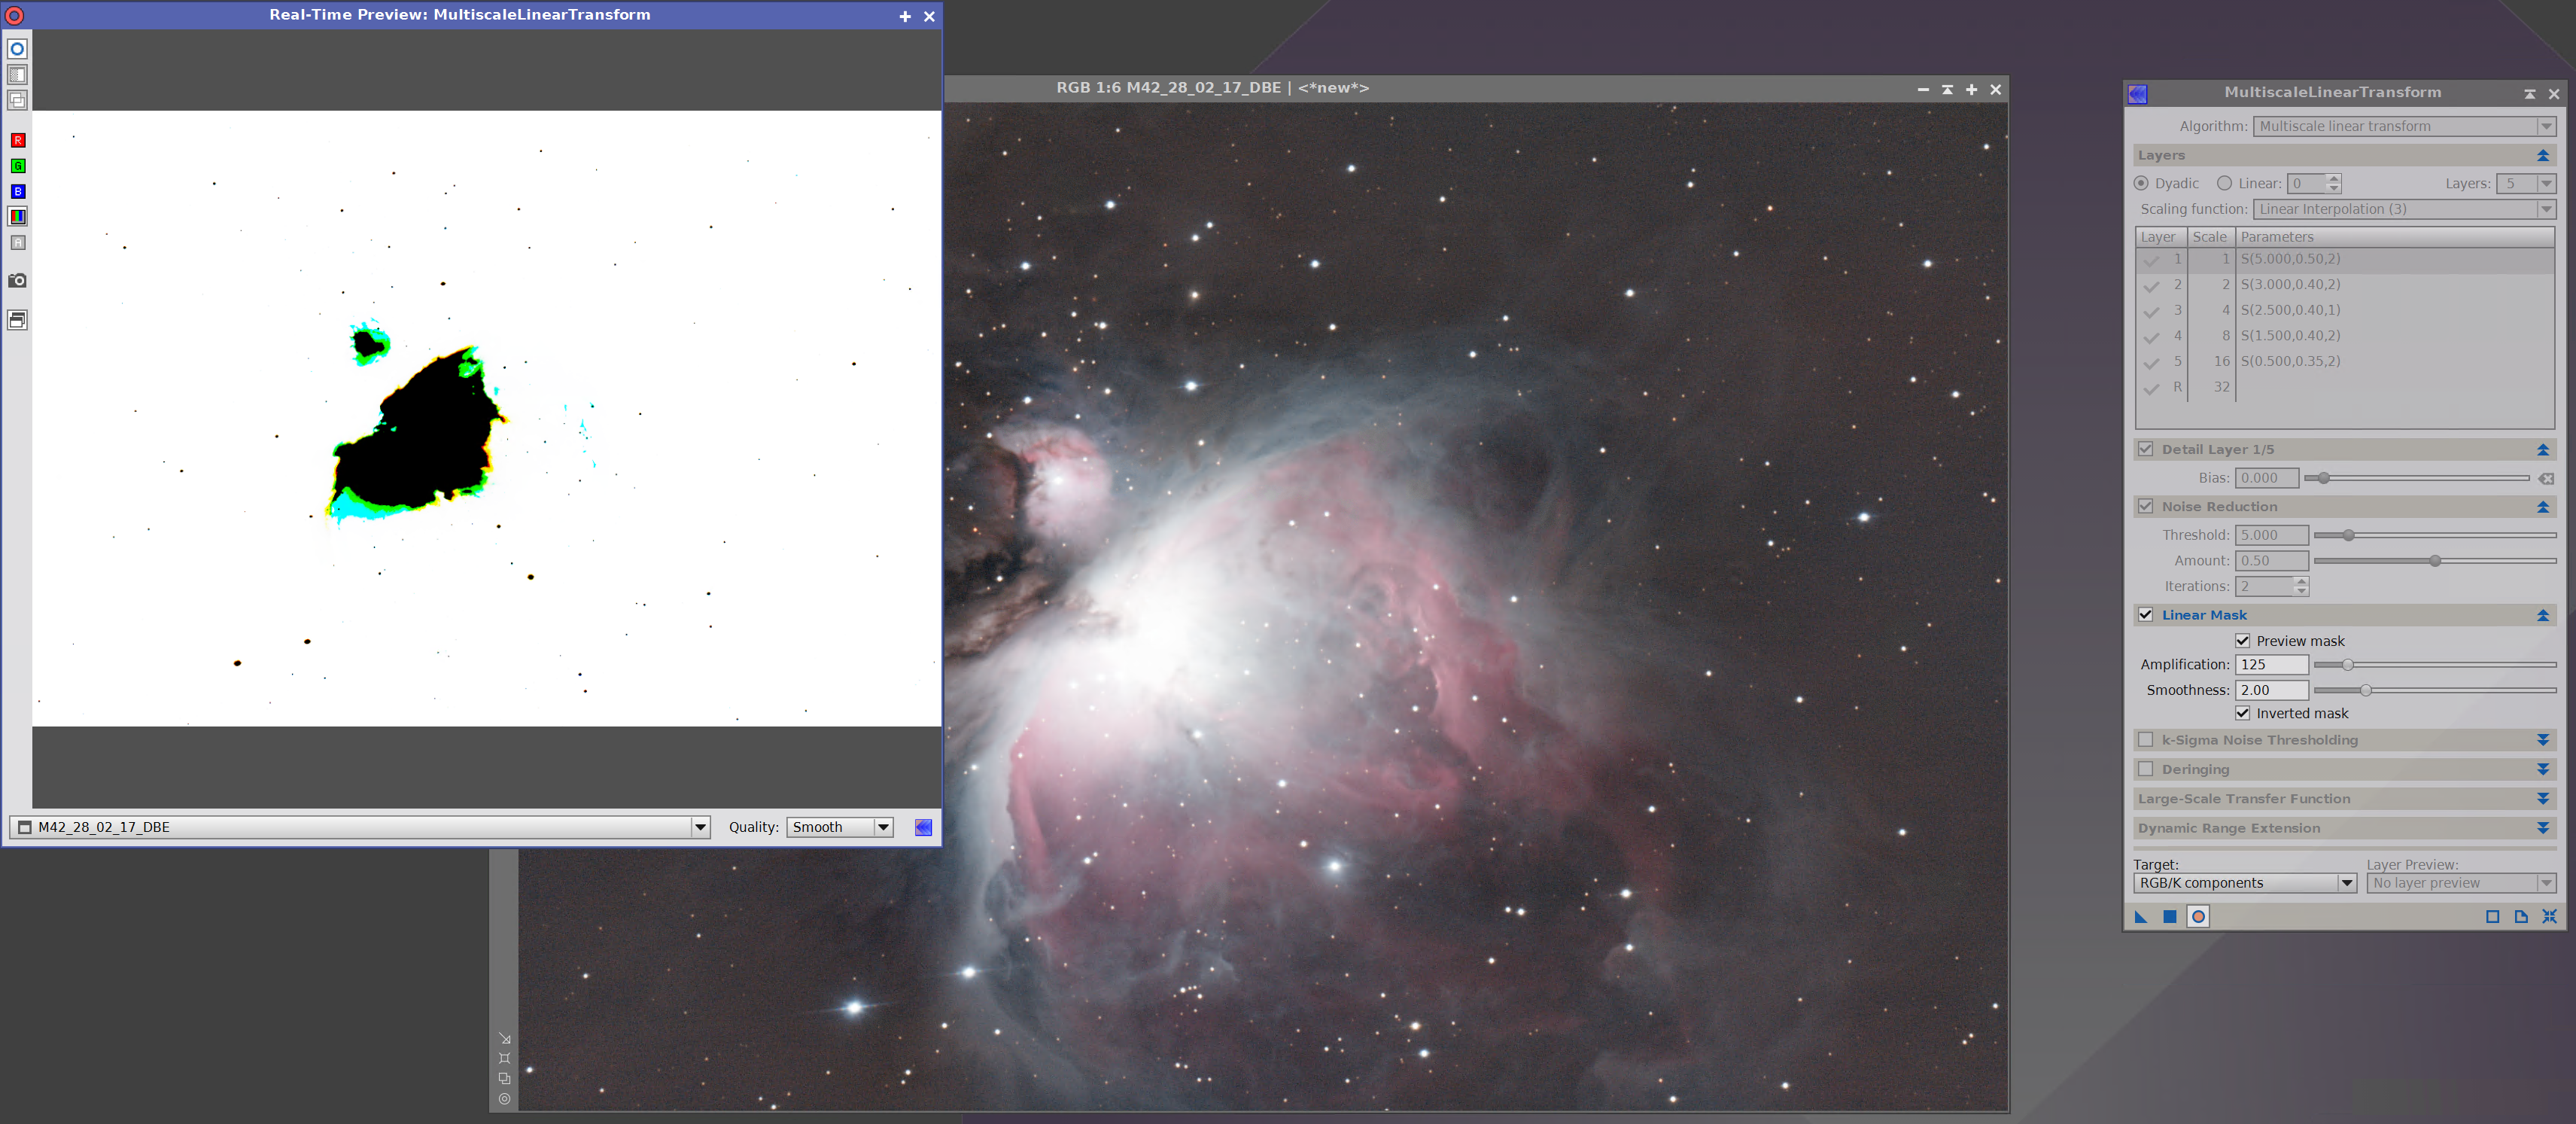2576x1124 pixels.
Task: Collapse the Layers section with its arrow
Action: (2543, 156)
